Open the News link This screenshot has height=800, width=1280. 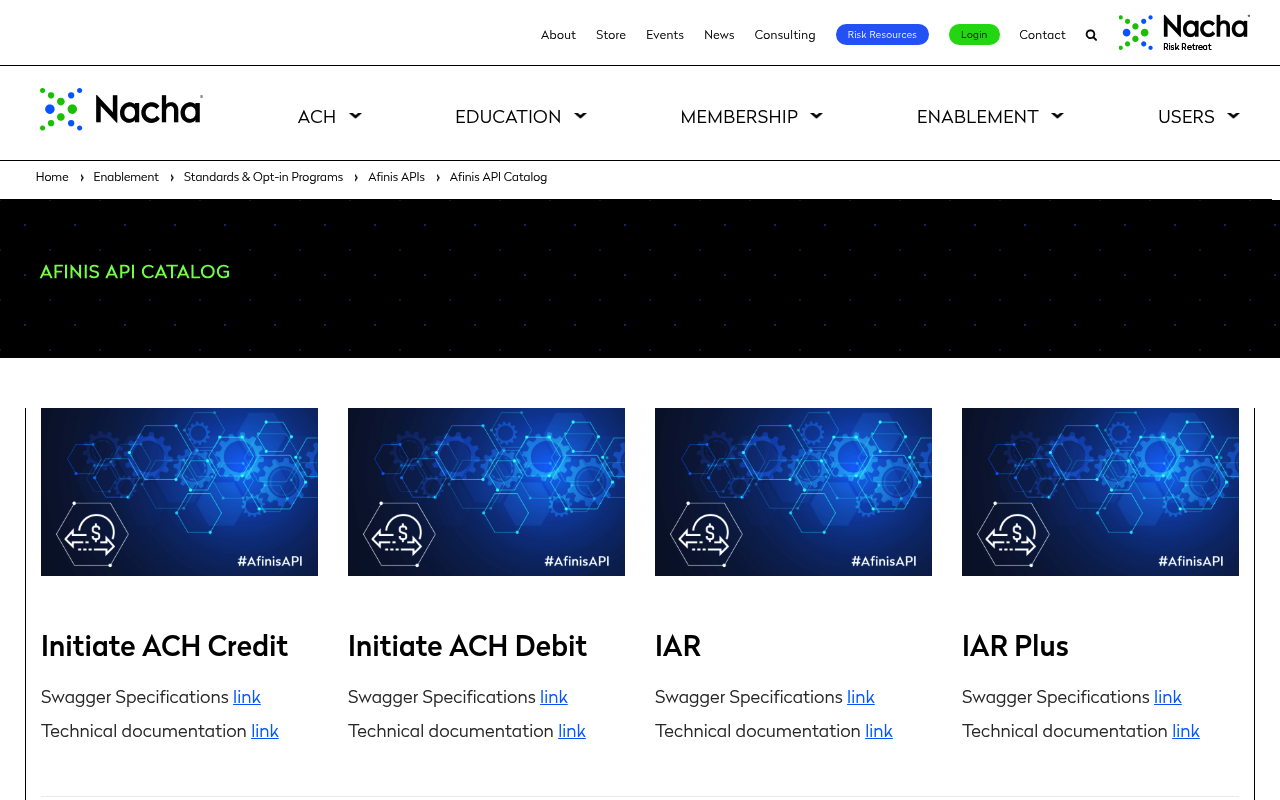[719, 35]
